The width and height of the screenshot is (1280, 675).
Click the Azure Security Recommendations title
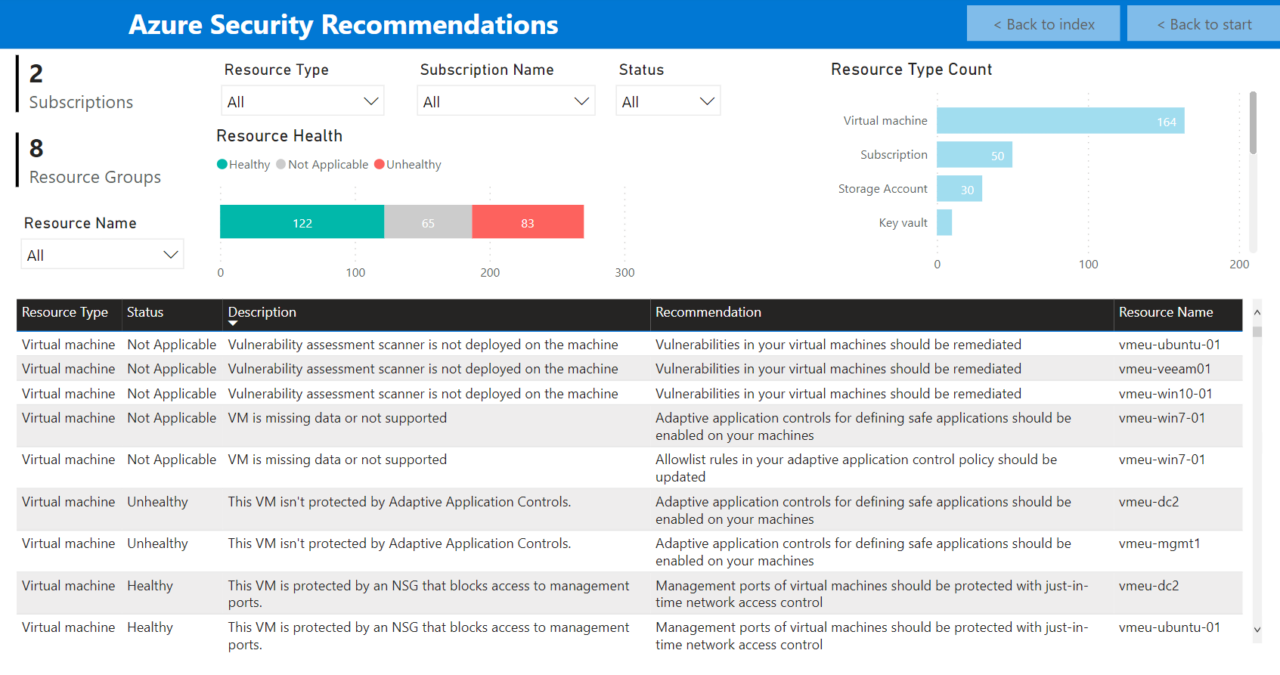point(344,25)
